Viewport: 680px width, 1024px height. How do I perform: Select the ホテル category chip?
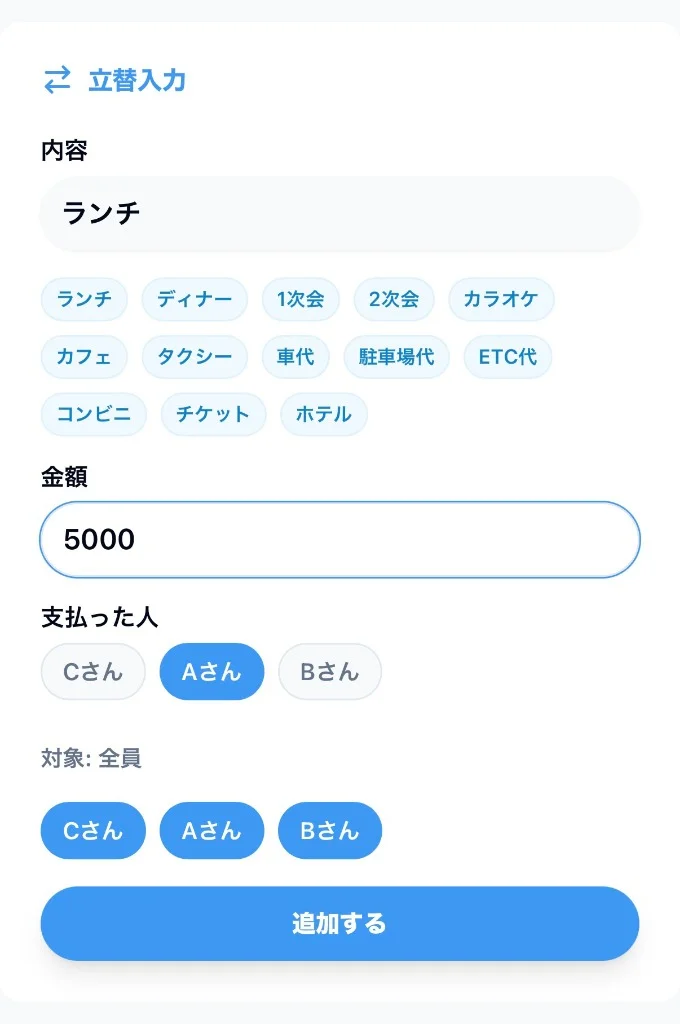(x=323, y=415)
